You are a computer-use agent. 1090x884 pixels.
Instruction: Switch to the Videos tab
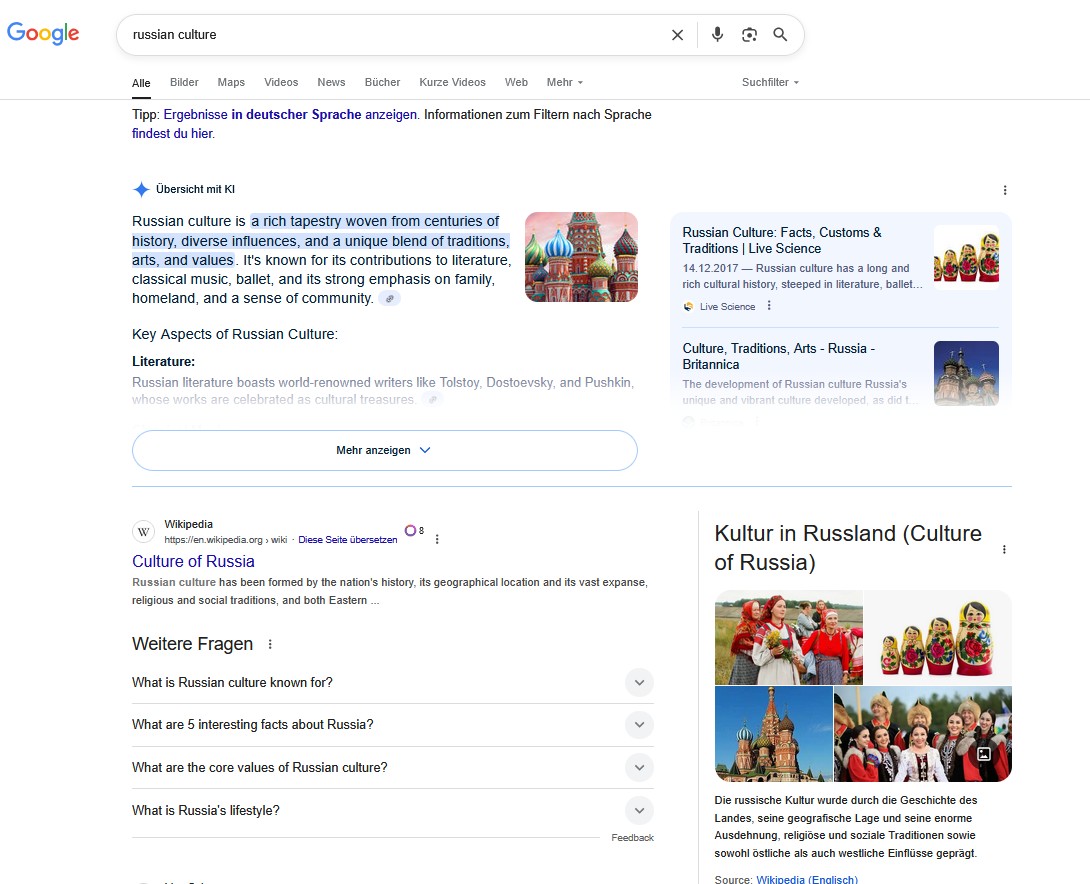281,82
